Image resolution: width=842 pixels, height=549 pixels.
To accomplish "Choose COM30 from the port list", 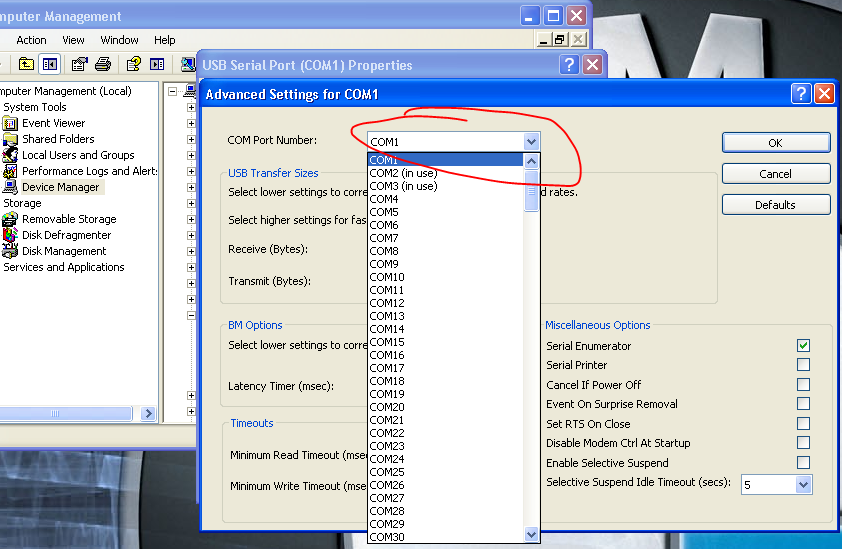I will click(445, 537).
